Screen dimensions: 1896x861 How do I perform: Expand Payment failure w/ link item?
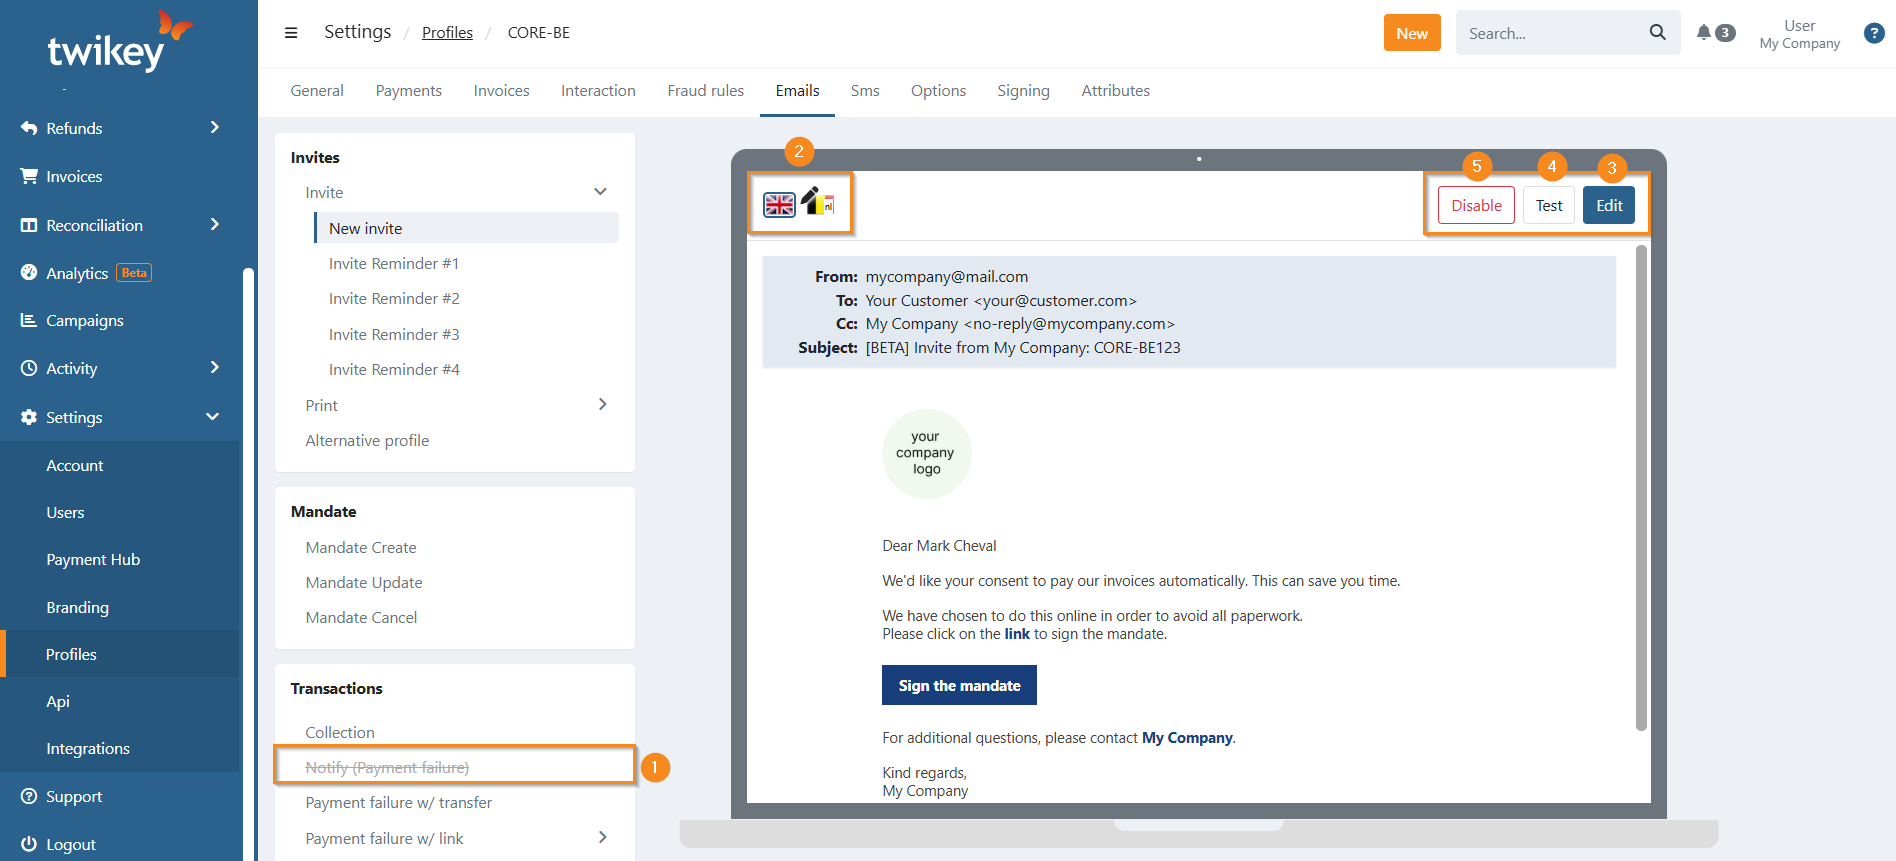point(602,838)
